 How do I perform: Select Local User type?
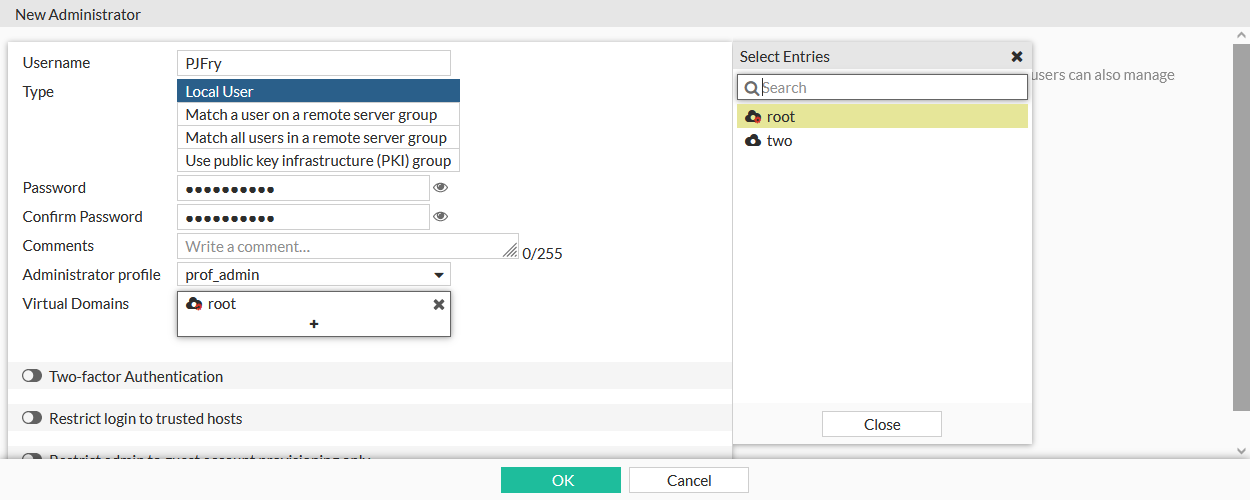pyautogui.click(x=318, y=92)
